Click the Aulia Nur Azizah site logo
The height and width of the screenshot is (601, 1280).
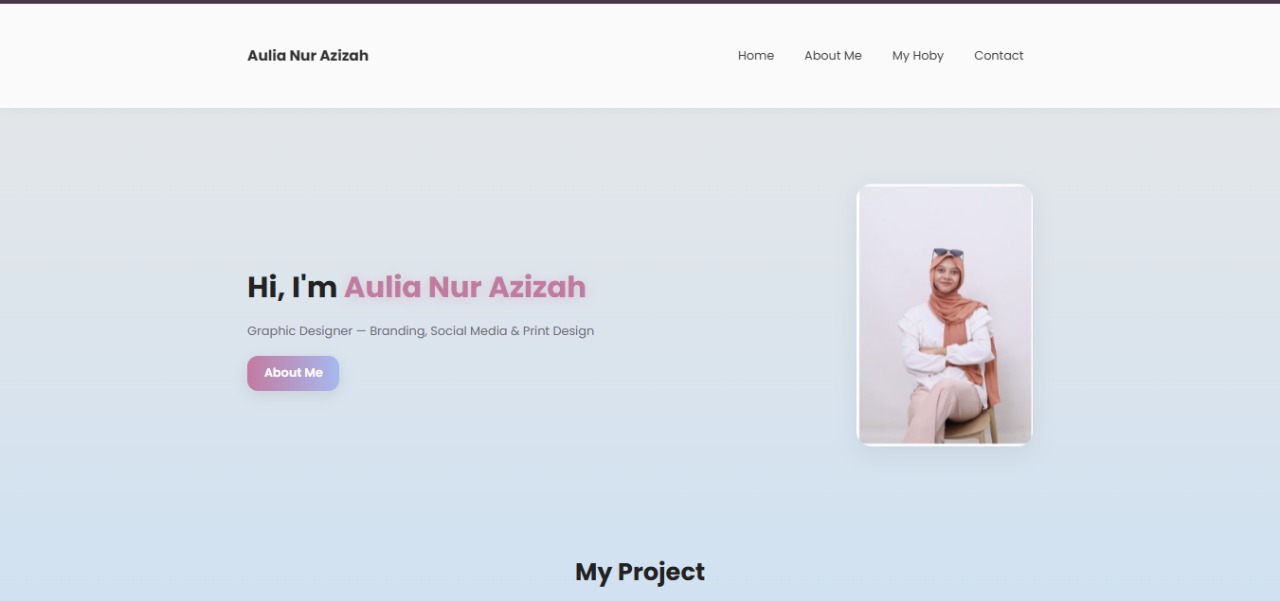(x=308, y=56)
